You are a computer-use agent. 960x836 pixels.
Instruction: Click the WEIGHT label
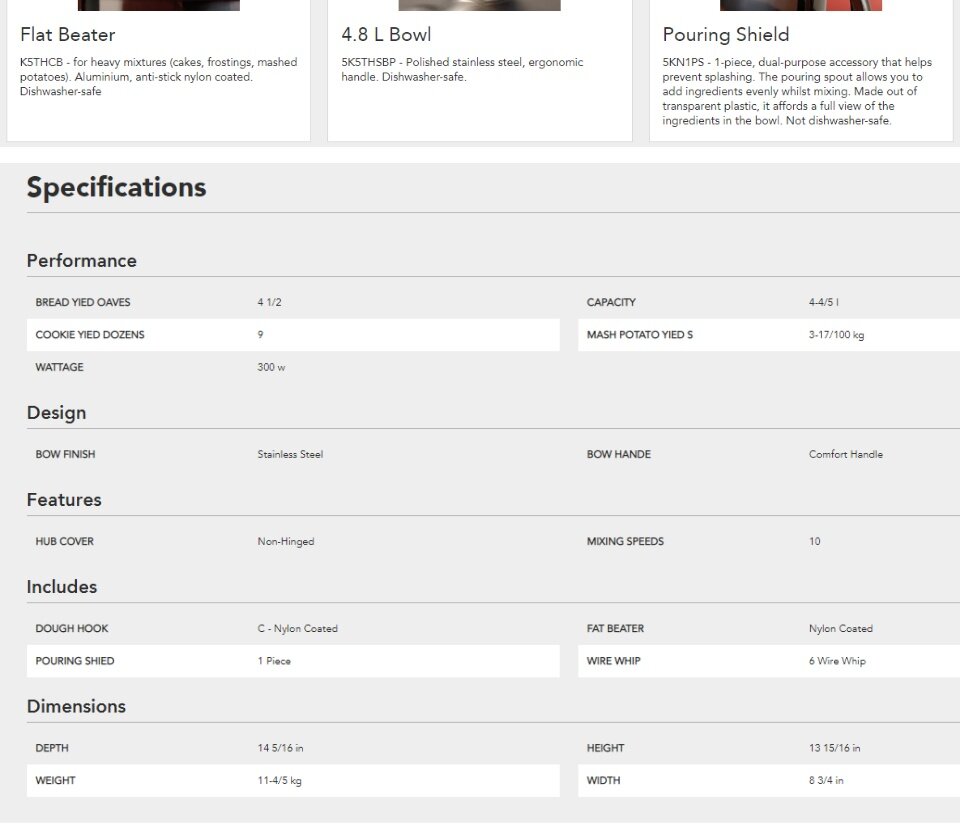[55, 780]
